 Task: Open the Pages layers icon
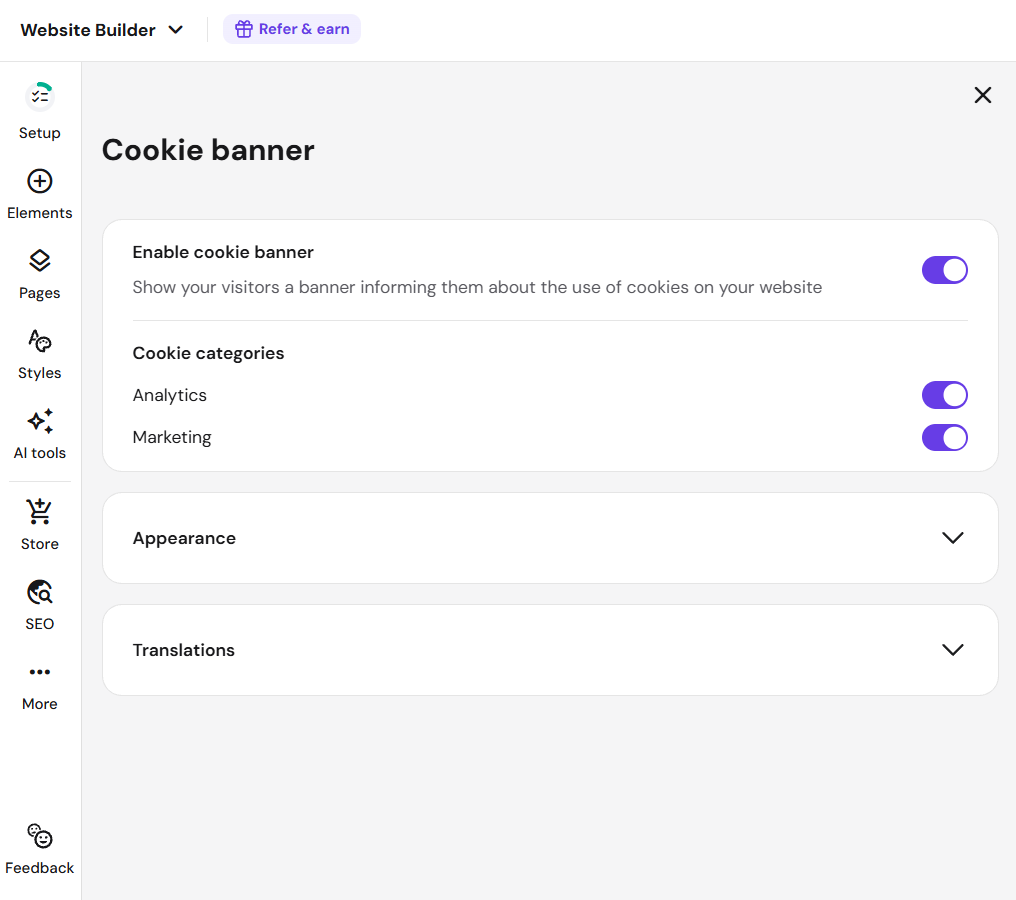(x=40, y=261)
